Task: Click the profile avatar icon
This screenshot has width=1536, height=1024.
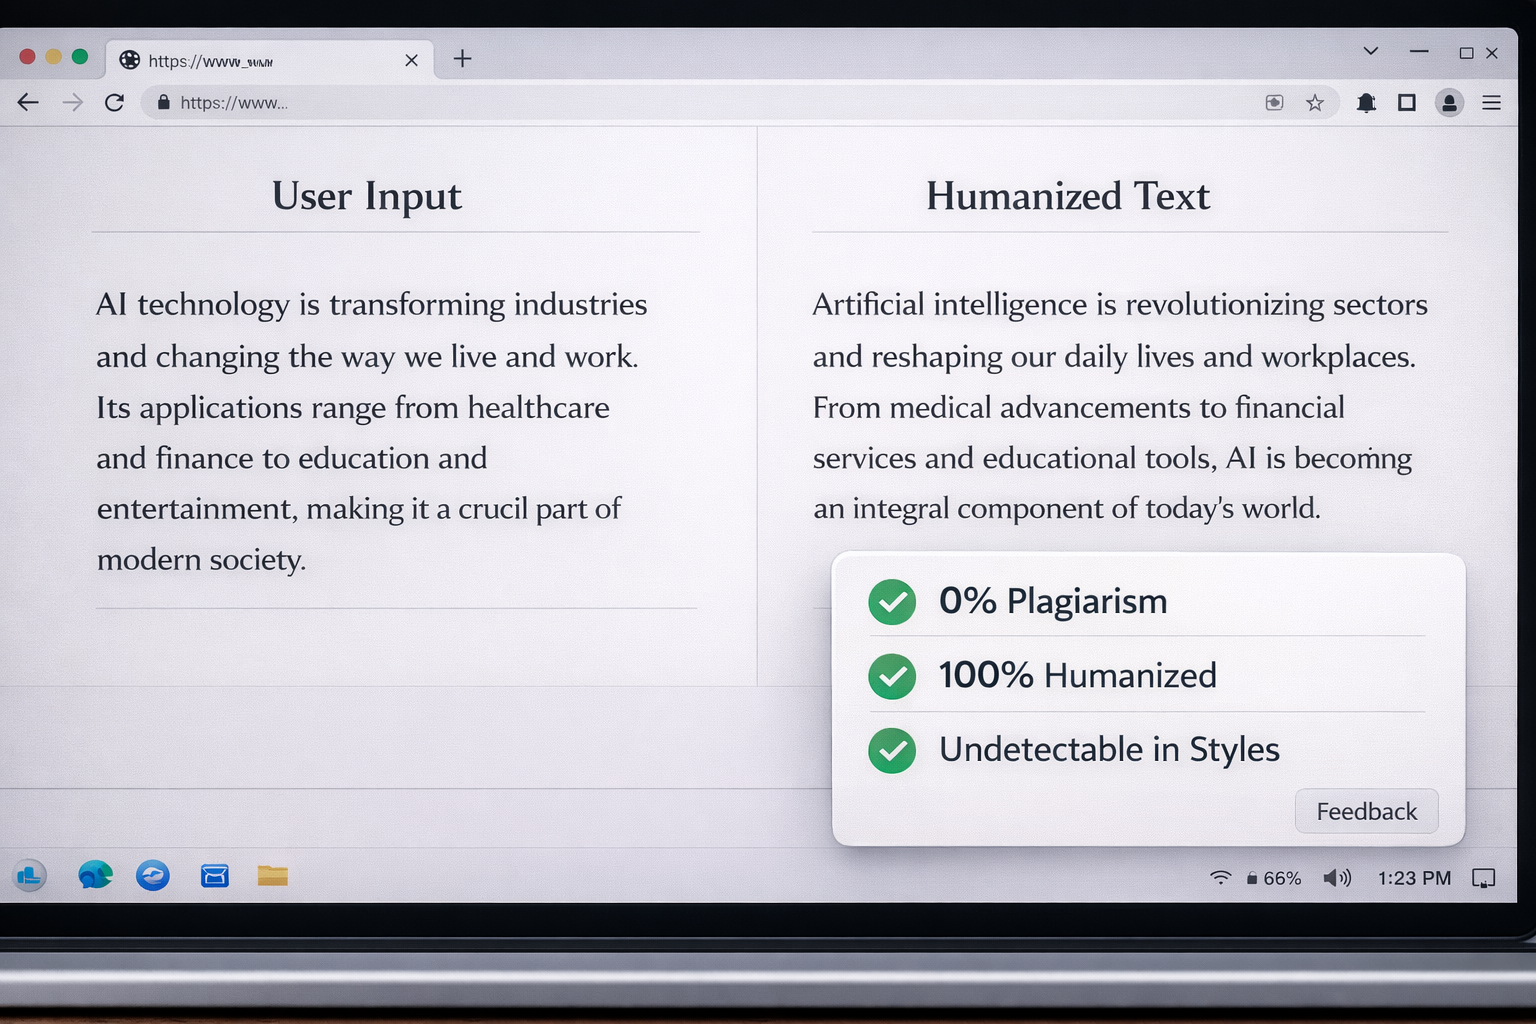Action: click(1450, 102)
